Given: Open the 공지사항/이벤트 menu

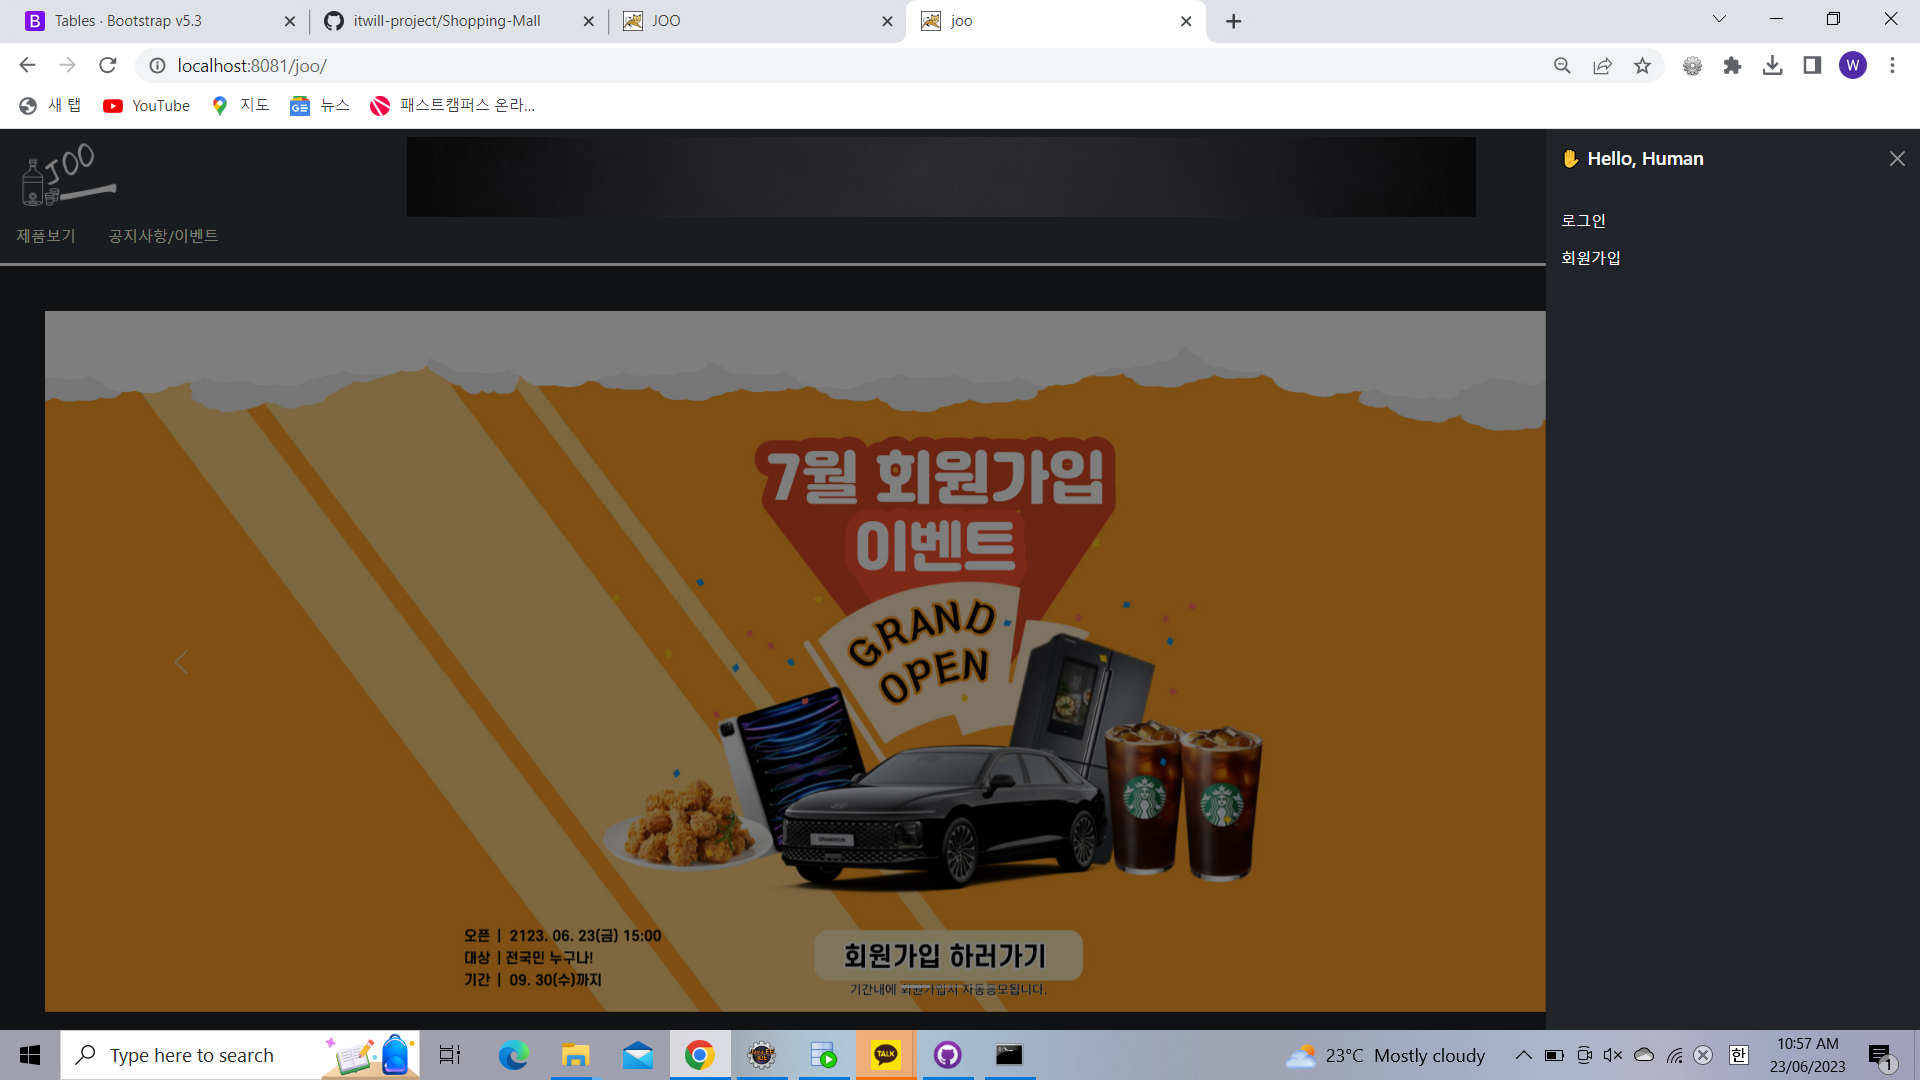Looking at the screenshot, I should coord(163,236).
